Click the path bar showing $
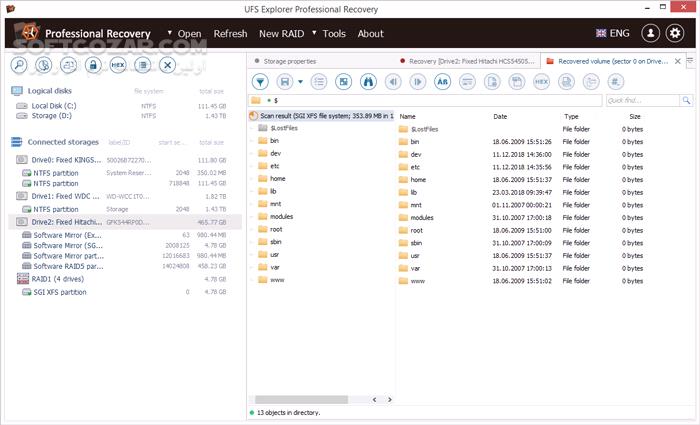 click(425, 100)
